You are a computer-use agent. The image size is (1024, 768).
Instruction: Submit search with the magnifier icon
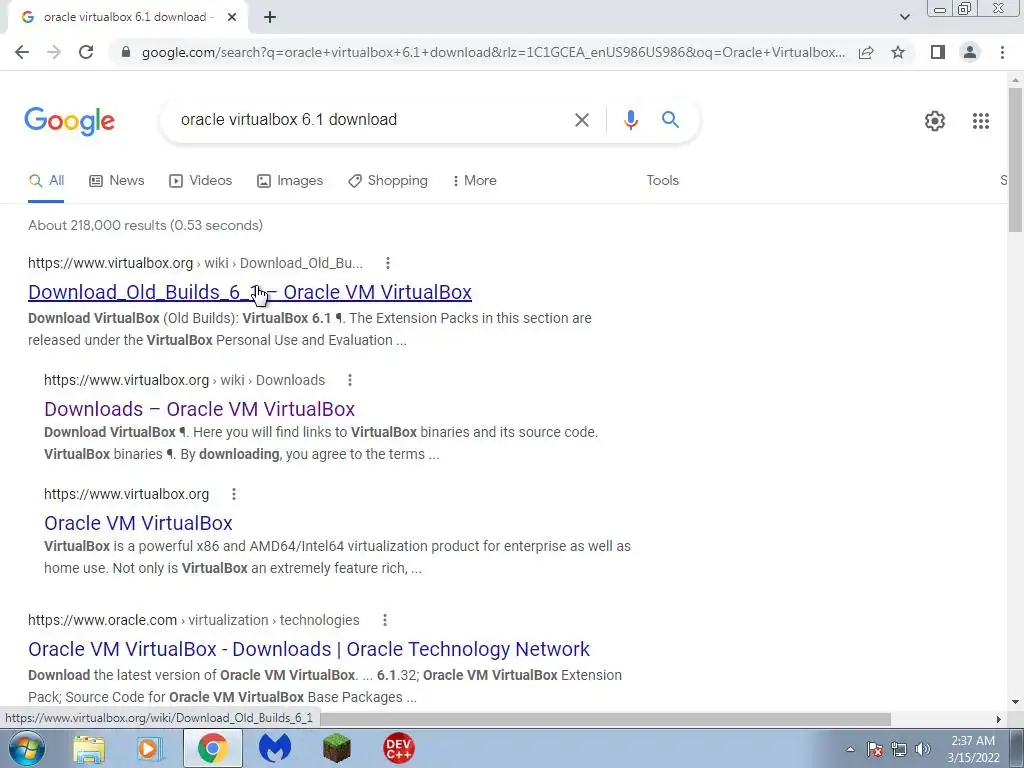tap(670, 120)
